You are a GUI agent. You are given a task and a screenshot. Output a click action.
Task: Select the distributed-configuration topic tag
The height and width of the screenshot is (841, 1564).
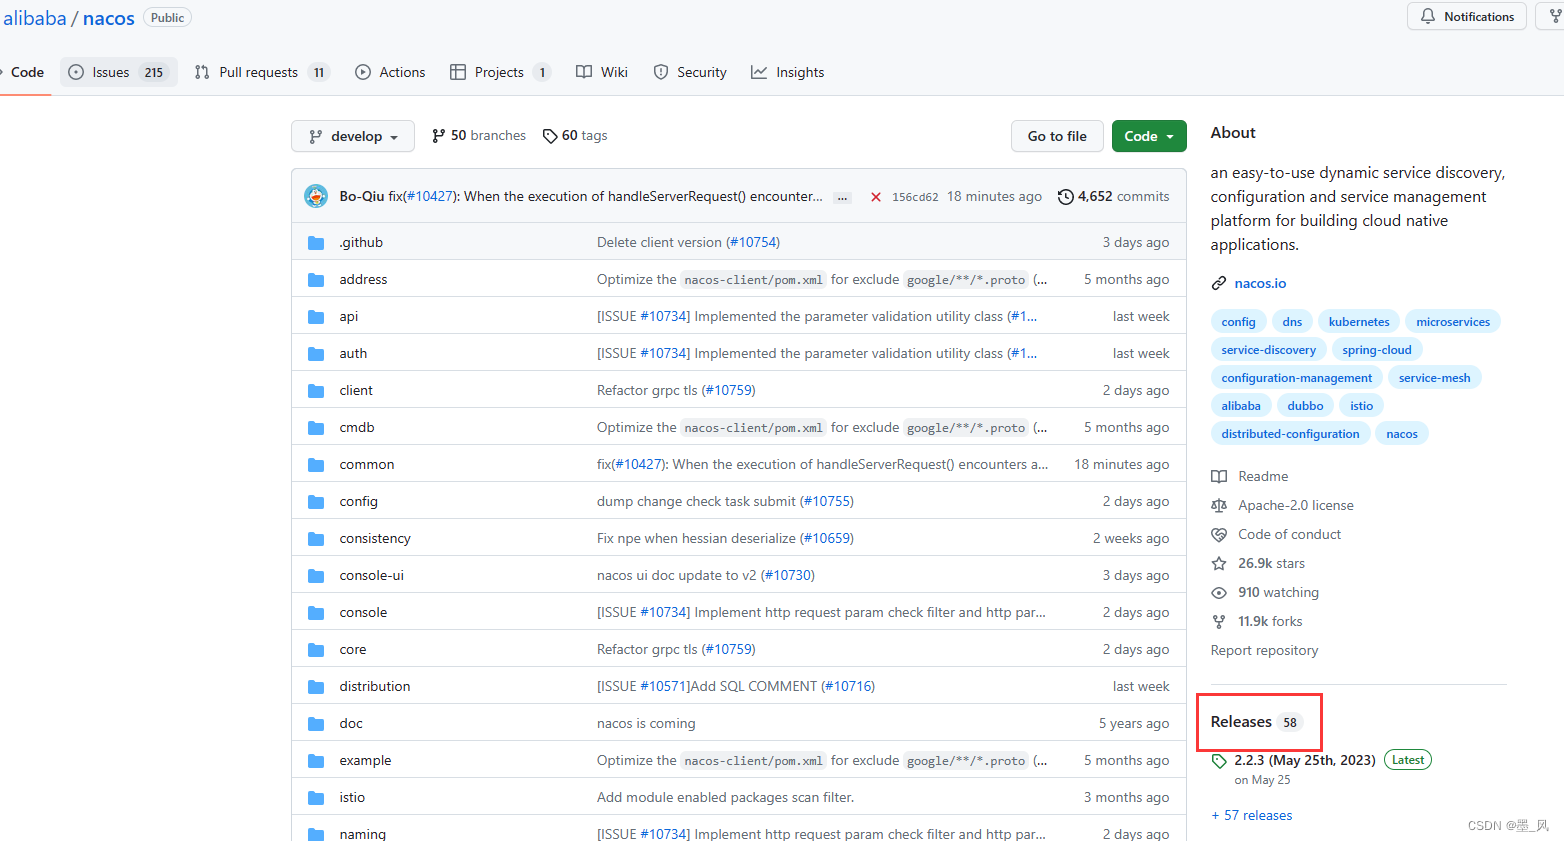1290,434
